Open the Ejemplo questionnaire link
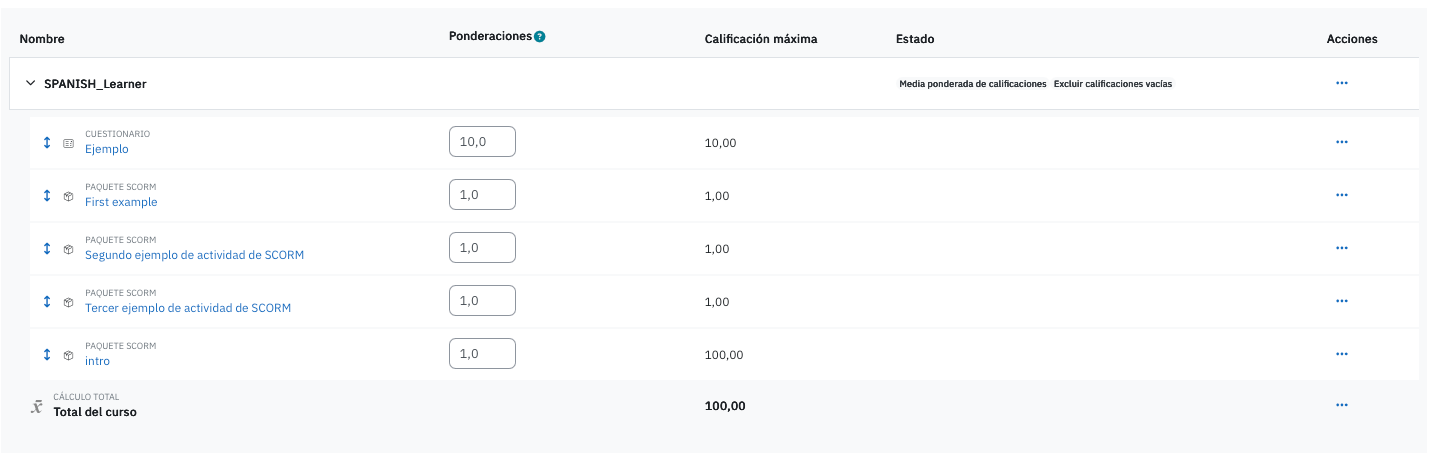 point(107,150)
